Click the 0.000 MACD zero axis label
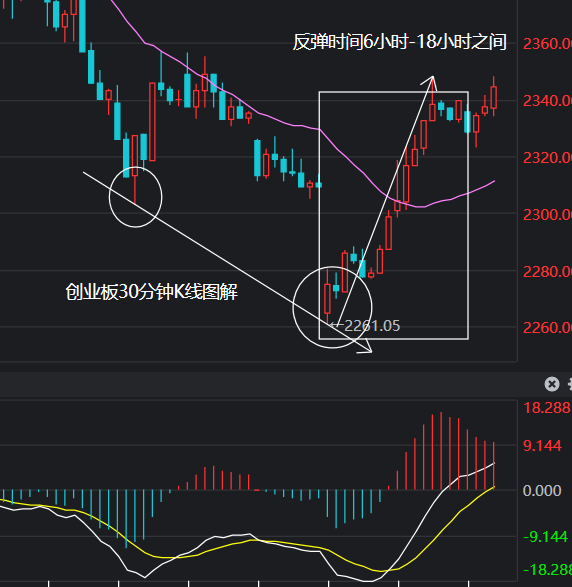This screenshot has height=587, width=572. tap(542, 490)
